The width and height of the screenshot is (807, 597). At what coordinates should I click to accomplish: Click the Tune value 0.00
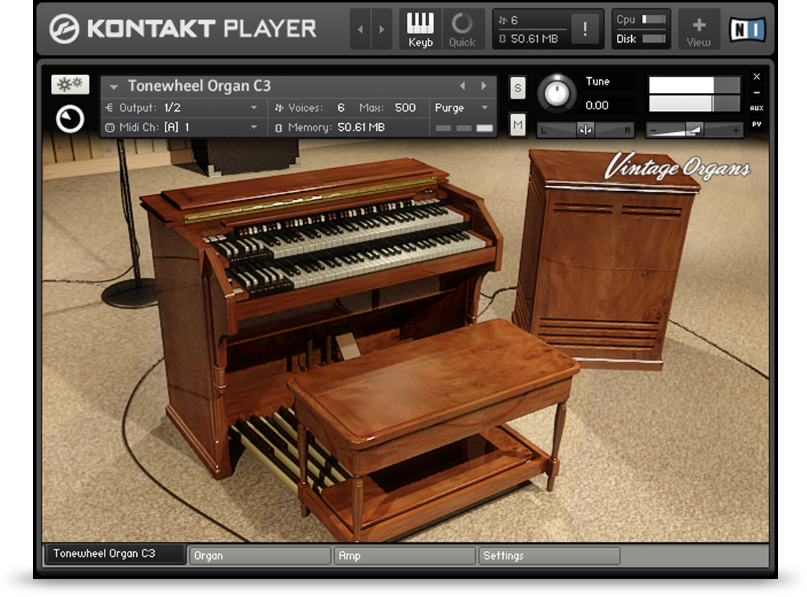[x=597, y=106]
